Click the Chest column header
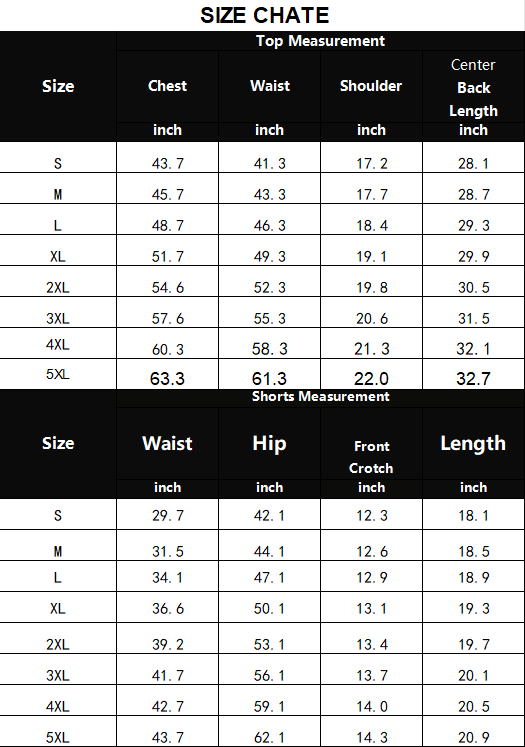This screenshot has width=525, height=747. [x=167, y=86]
